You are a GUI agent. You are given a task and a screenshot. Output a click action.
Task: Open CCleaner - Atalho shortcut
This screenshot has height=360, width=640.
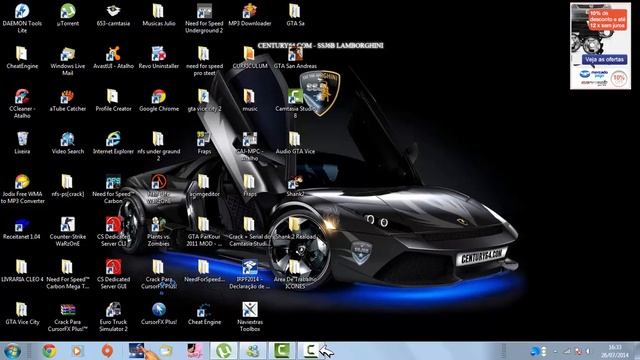(x=22, y=104)
